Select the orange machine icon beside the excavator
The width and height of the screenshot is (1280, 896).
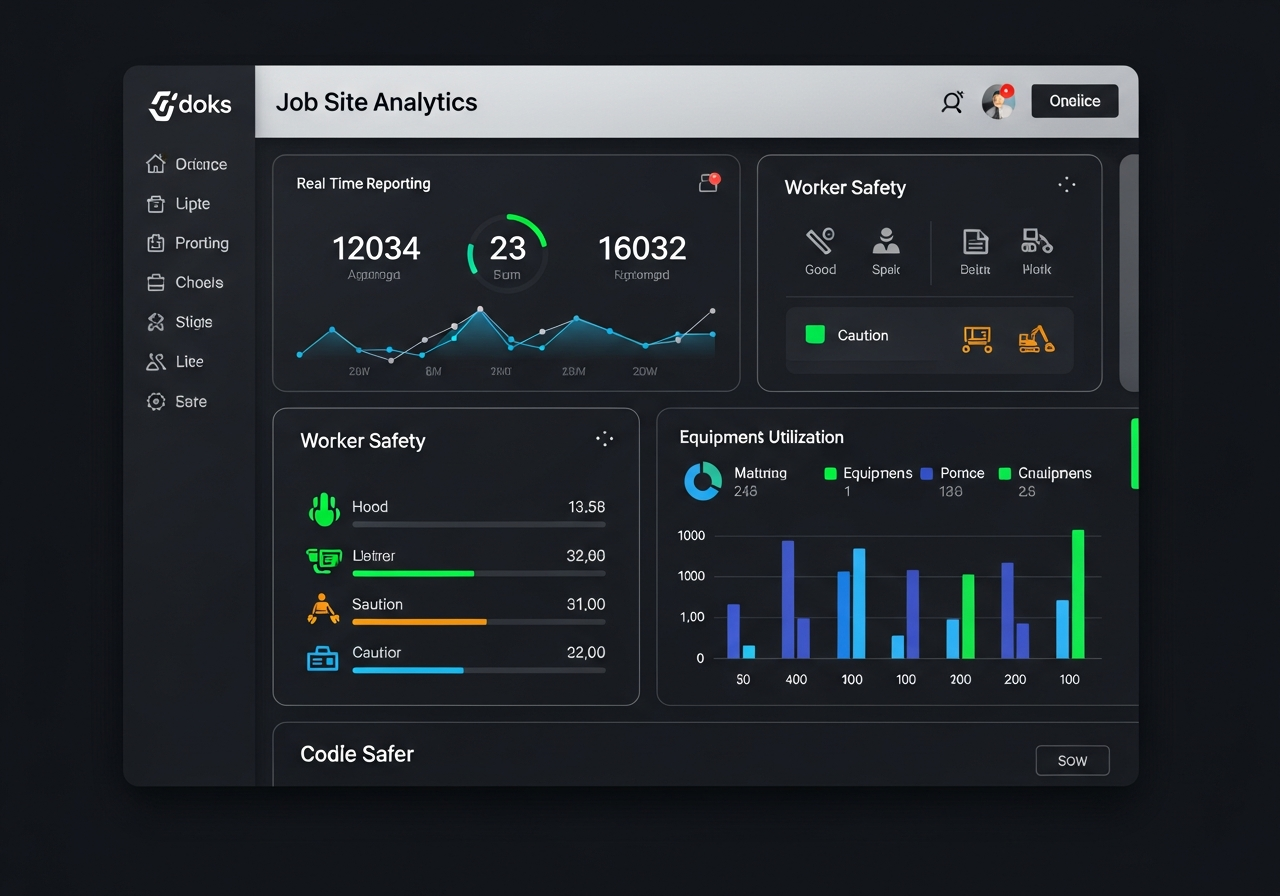click(x=977, y=339)
